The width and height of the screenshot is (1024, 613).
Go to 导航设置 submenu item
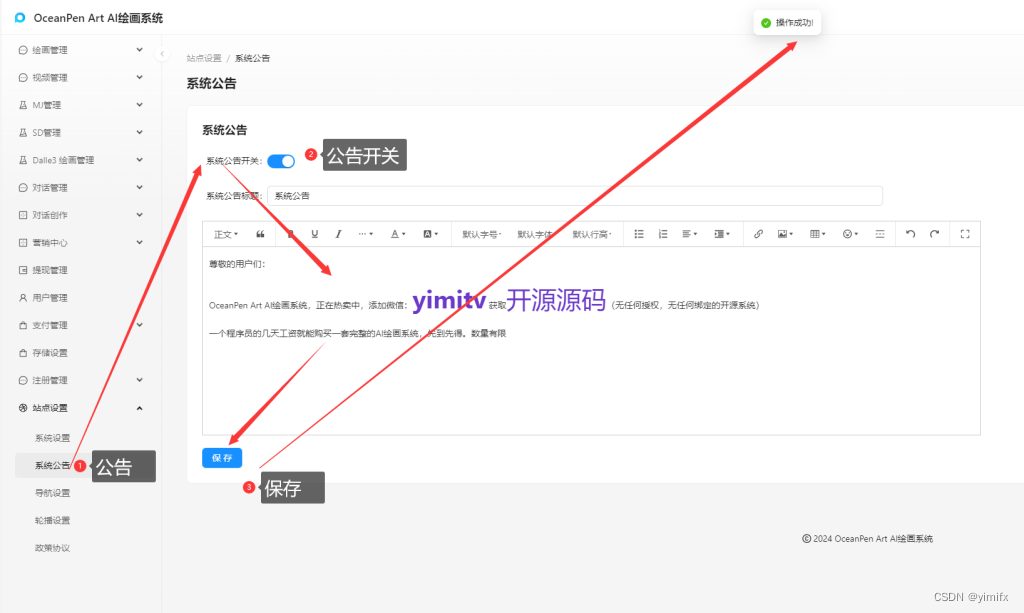[x=52, y=493]
